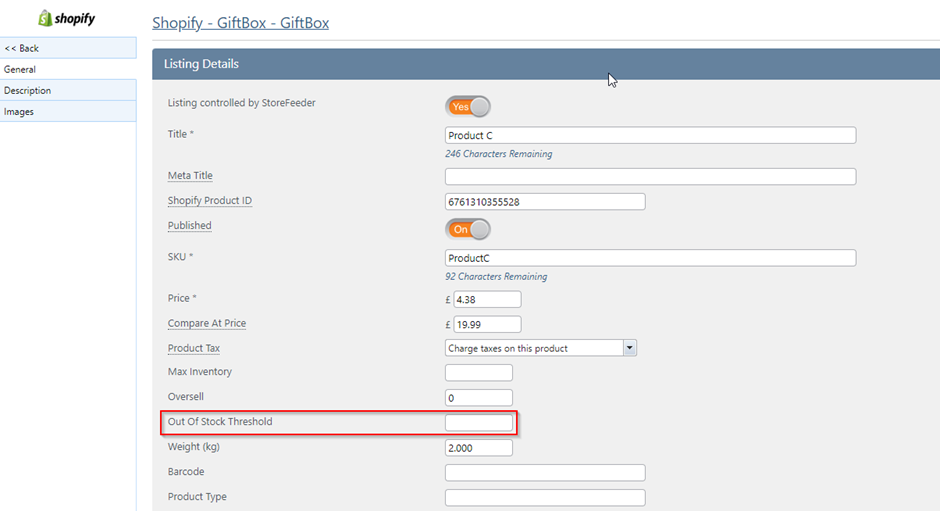Click the Barcode label
940x511 pixels.
coord(186,471)
